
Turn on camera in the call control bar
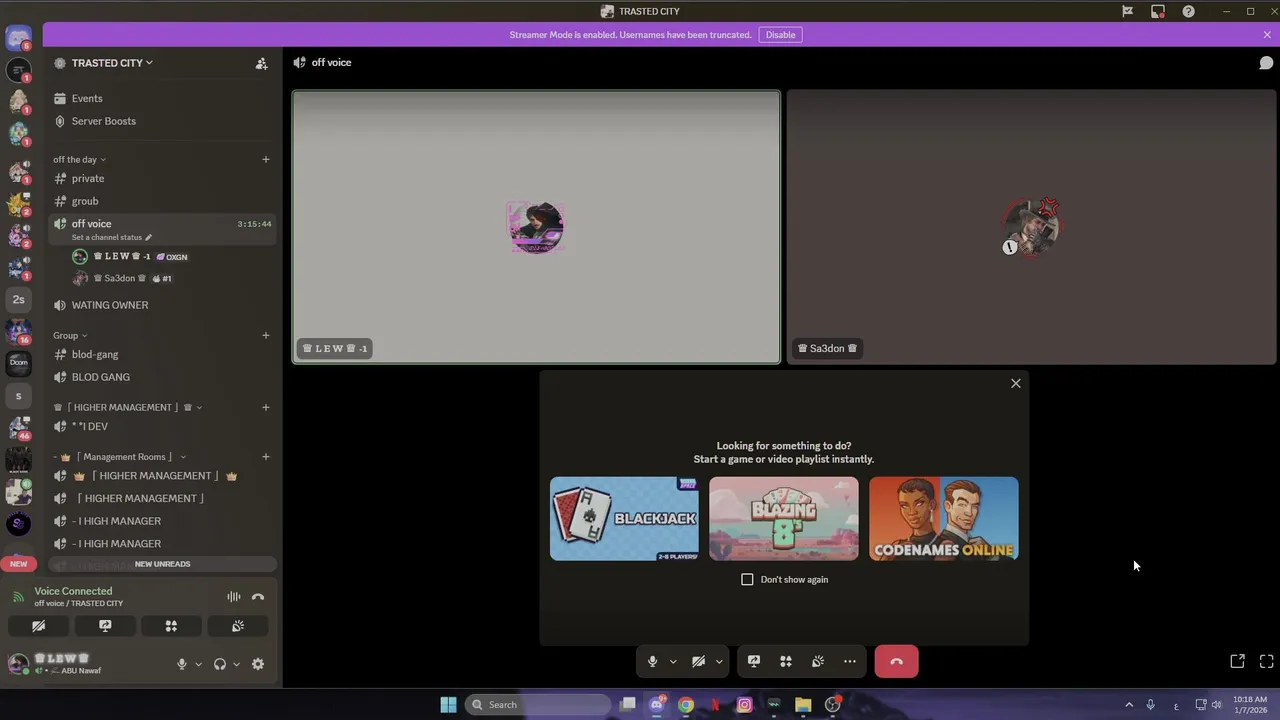698,661
